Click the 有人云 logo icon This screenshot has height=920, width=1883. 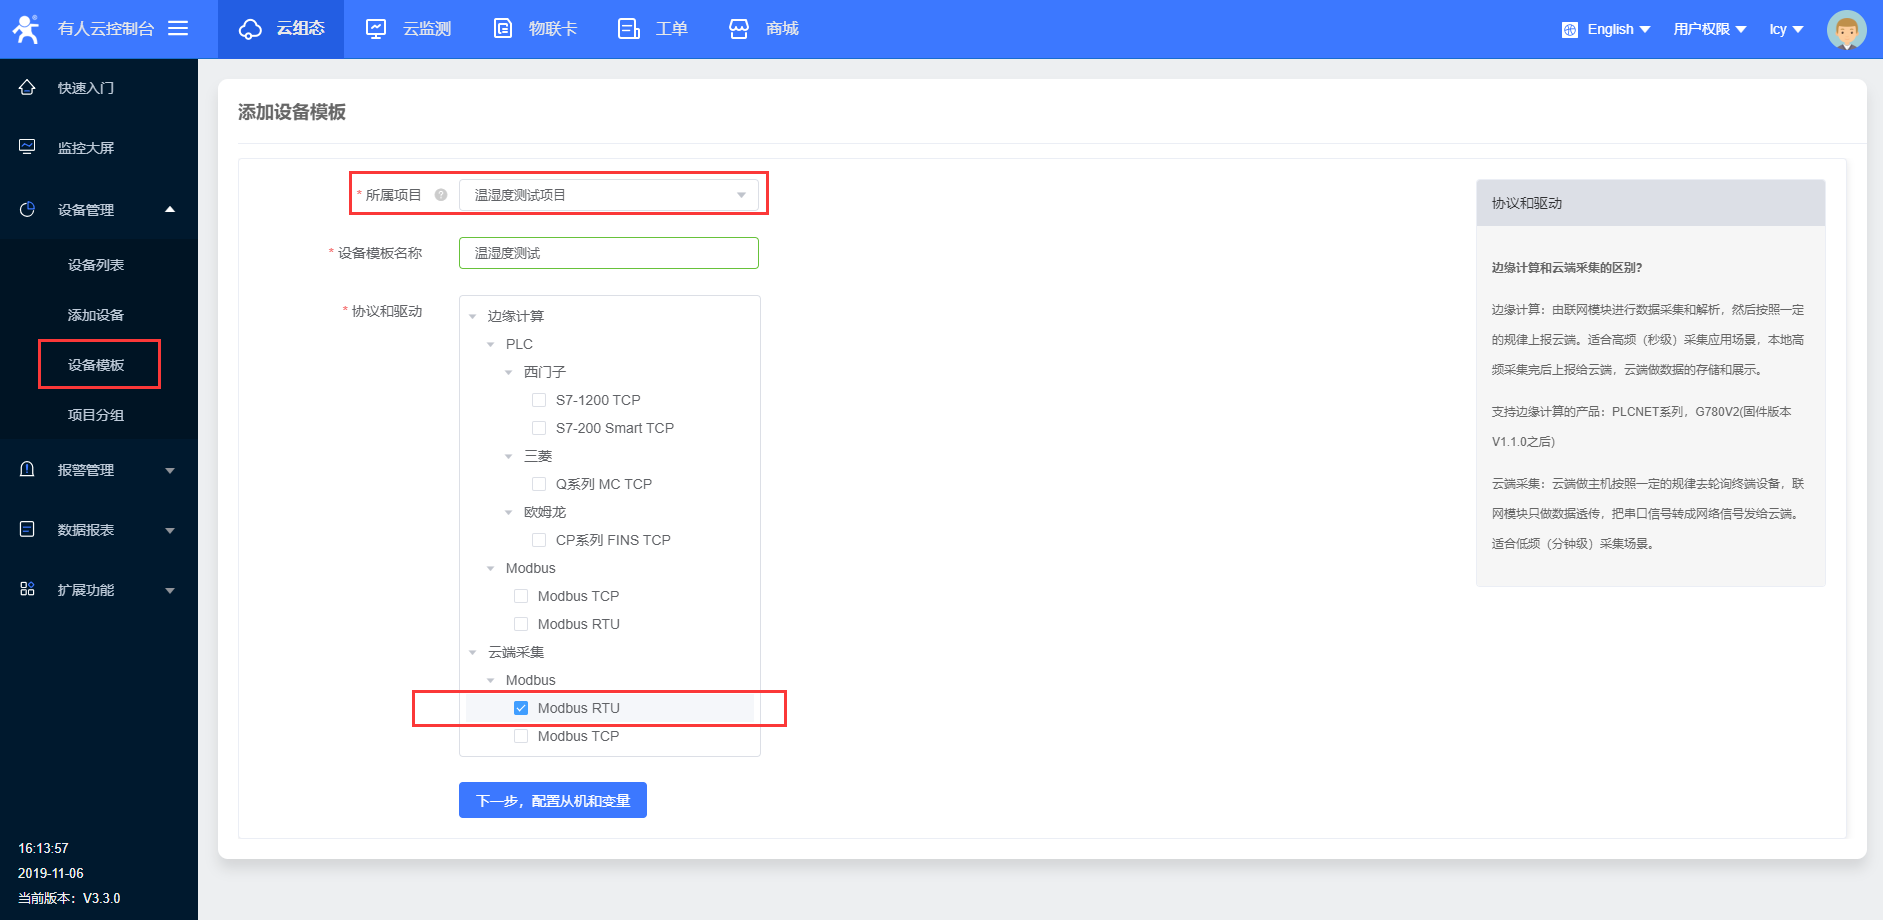[x=26, y=29]
